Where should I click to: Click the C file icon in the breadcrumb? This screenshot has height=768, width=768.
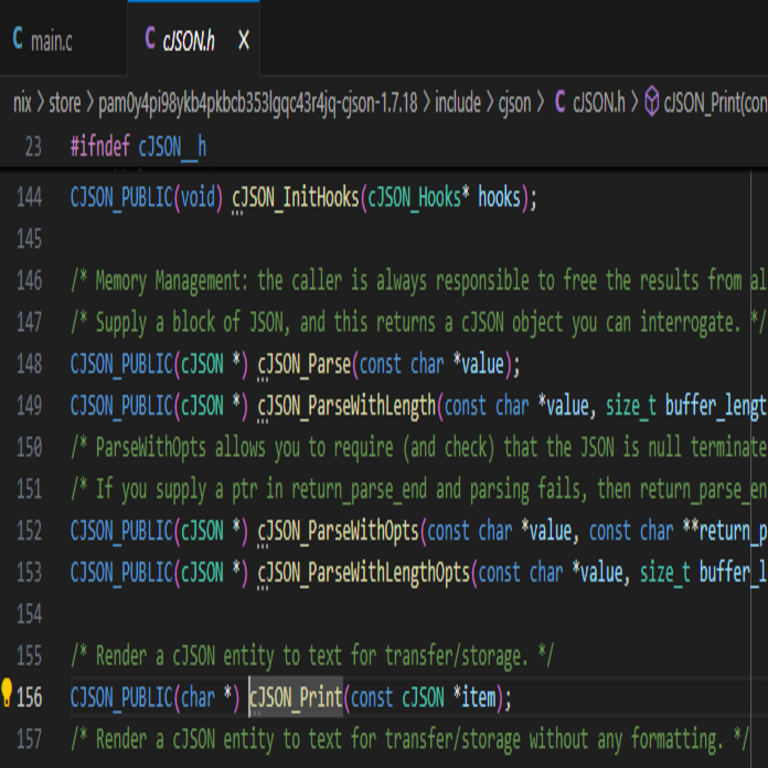(x=560, y=102)
